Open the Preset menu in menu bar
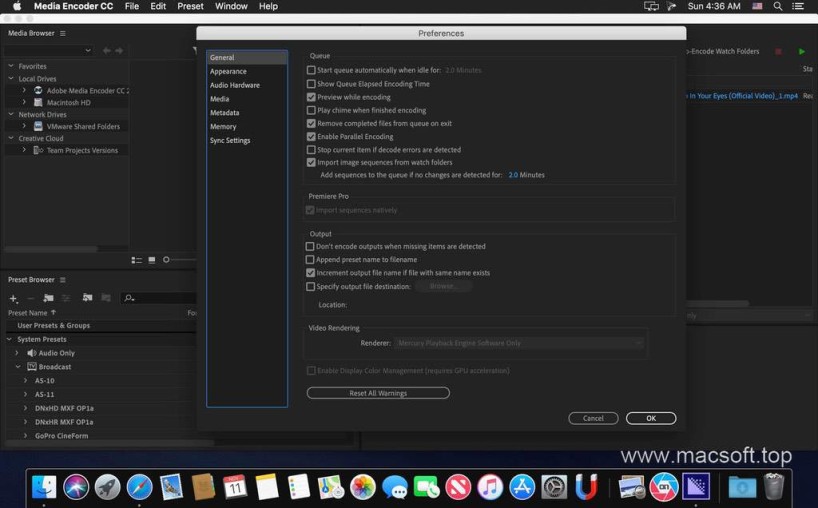The height and width of the screenshot is (508, 818). pyautogui.click(x=190, y=6)
